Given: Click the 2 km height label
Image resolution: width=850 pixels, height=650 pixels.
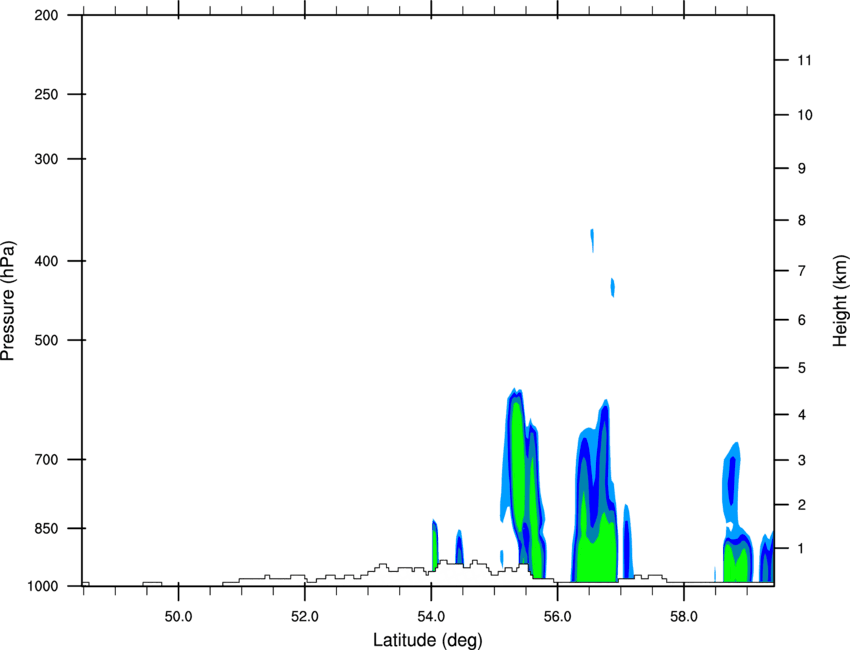Looking at the screenshot, I should click(802, 505).
